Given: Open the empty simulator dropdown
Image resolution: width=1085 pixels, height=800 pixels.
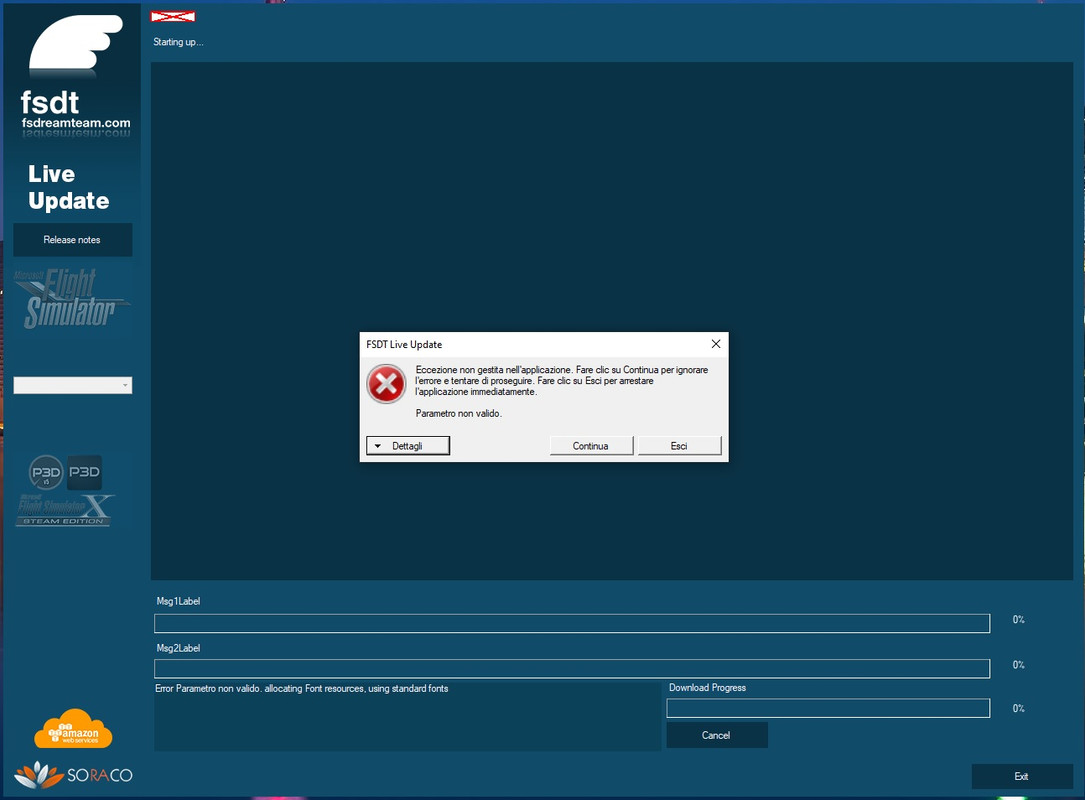Looking at the screenshot, I should point(73,385).
